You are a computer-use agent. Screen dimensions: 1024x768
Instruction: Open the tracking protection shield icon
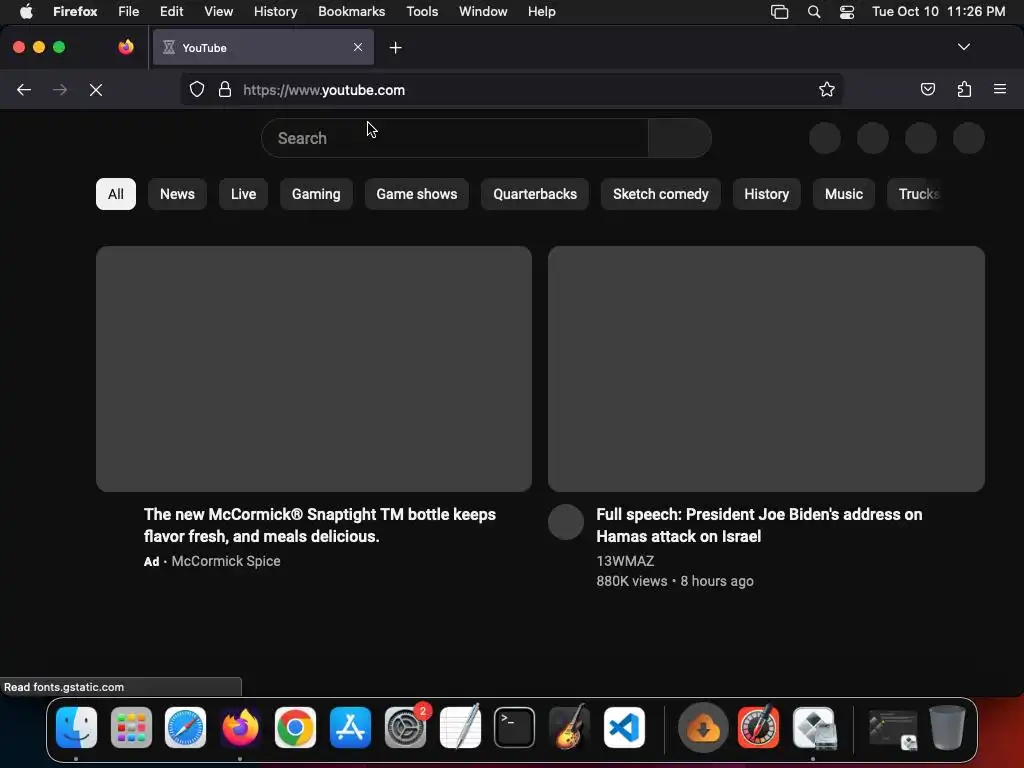click(197, 89)
